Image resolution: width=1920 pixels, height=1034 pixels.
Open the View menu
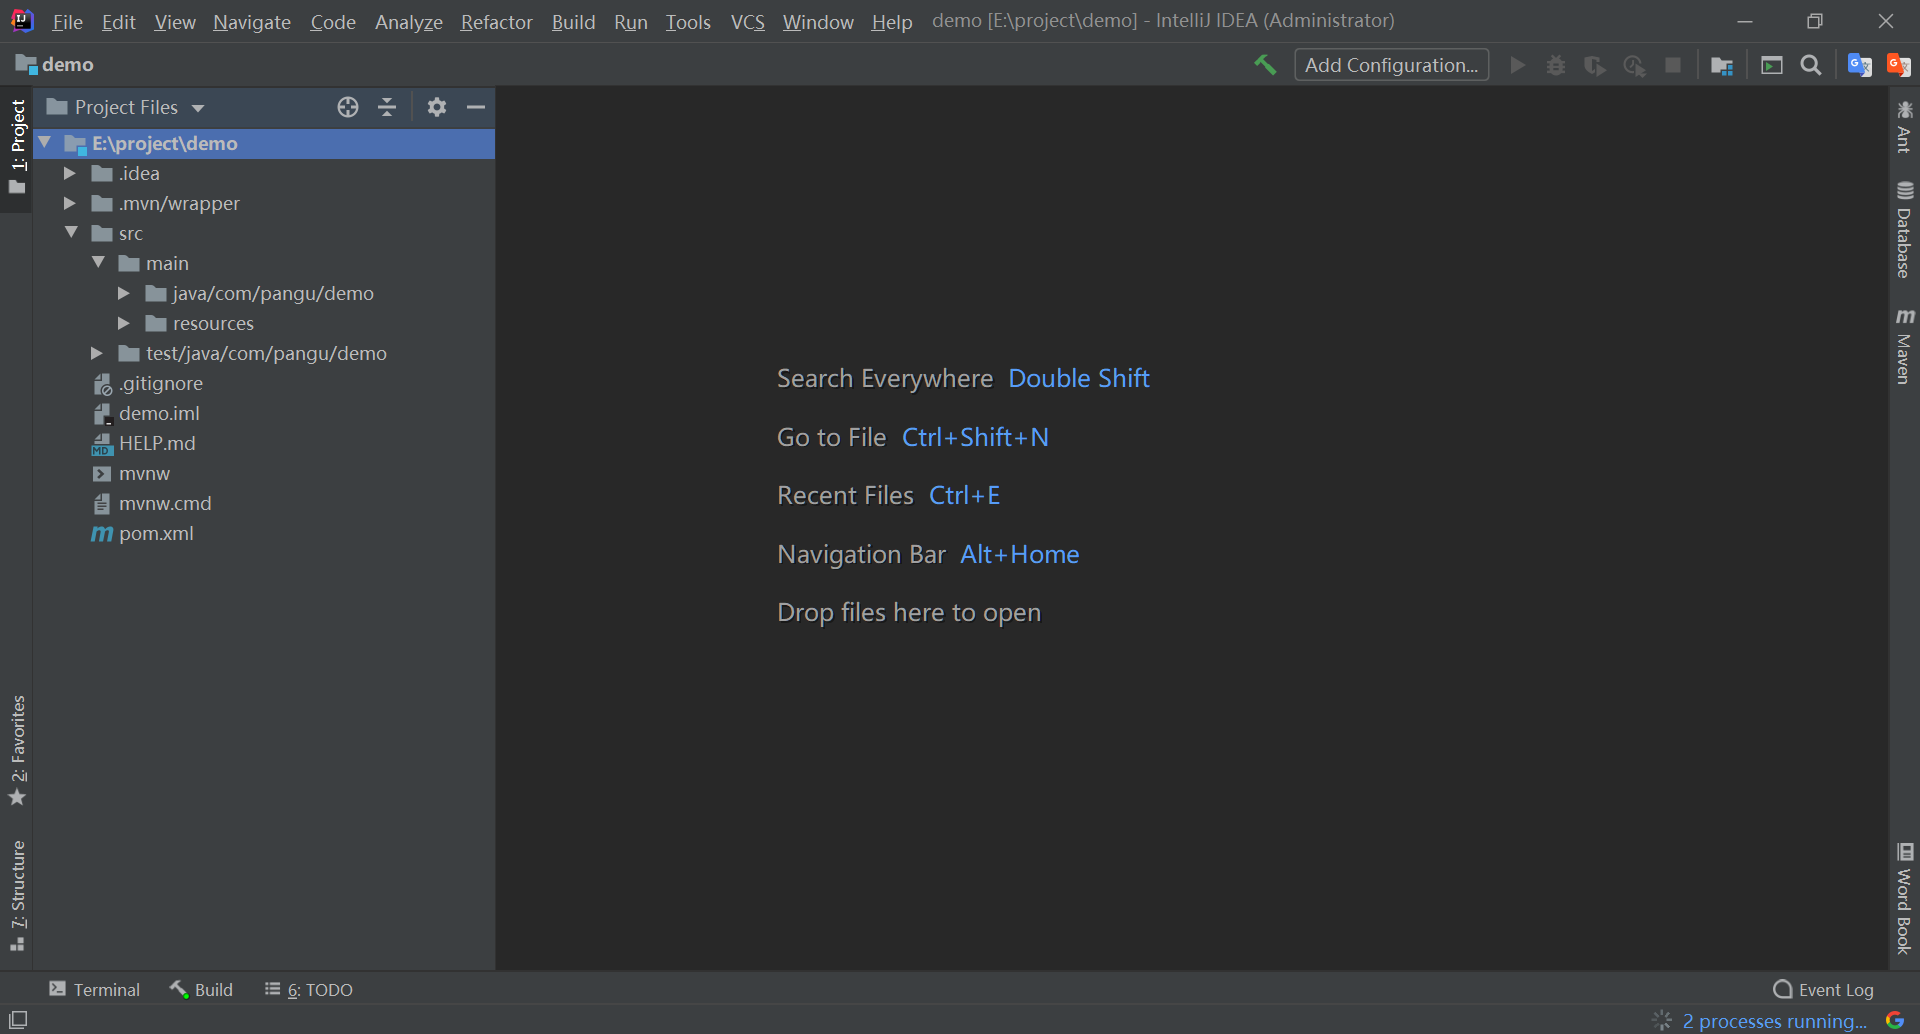[x=175, y=21]
